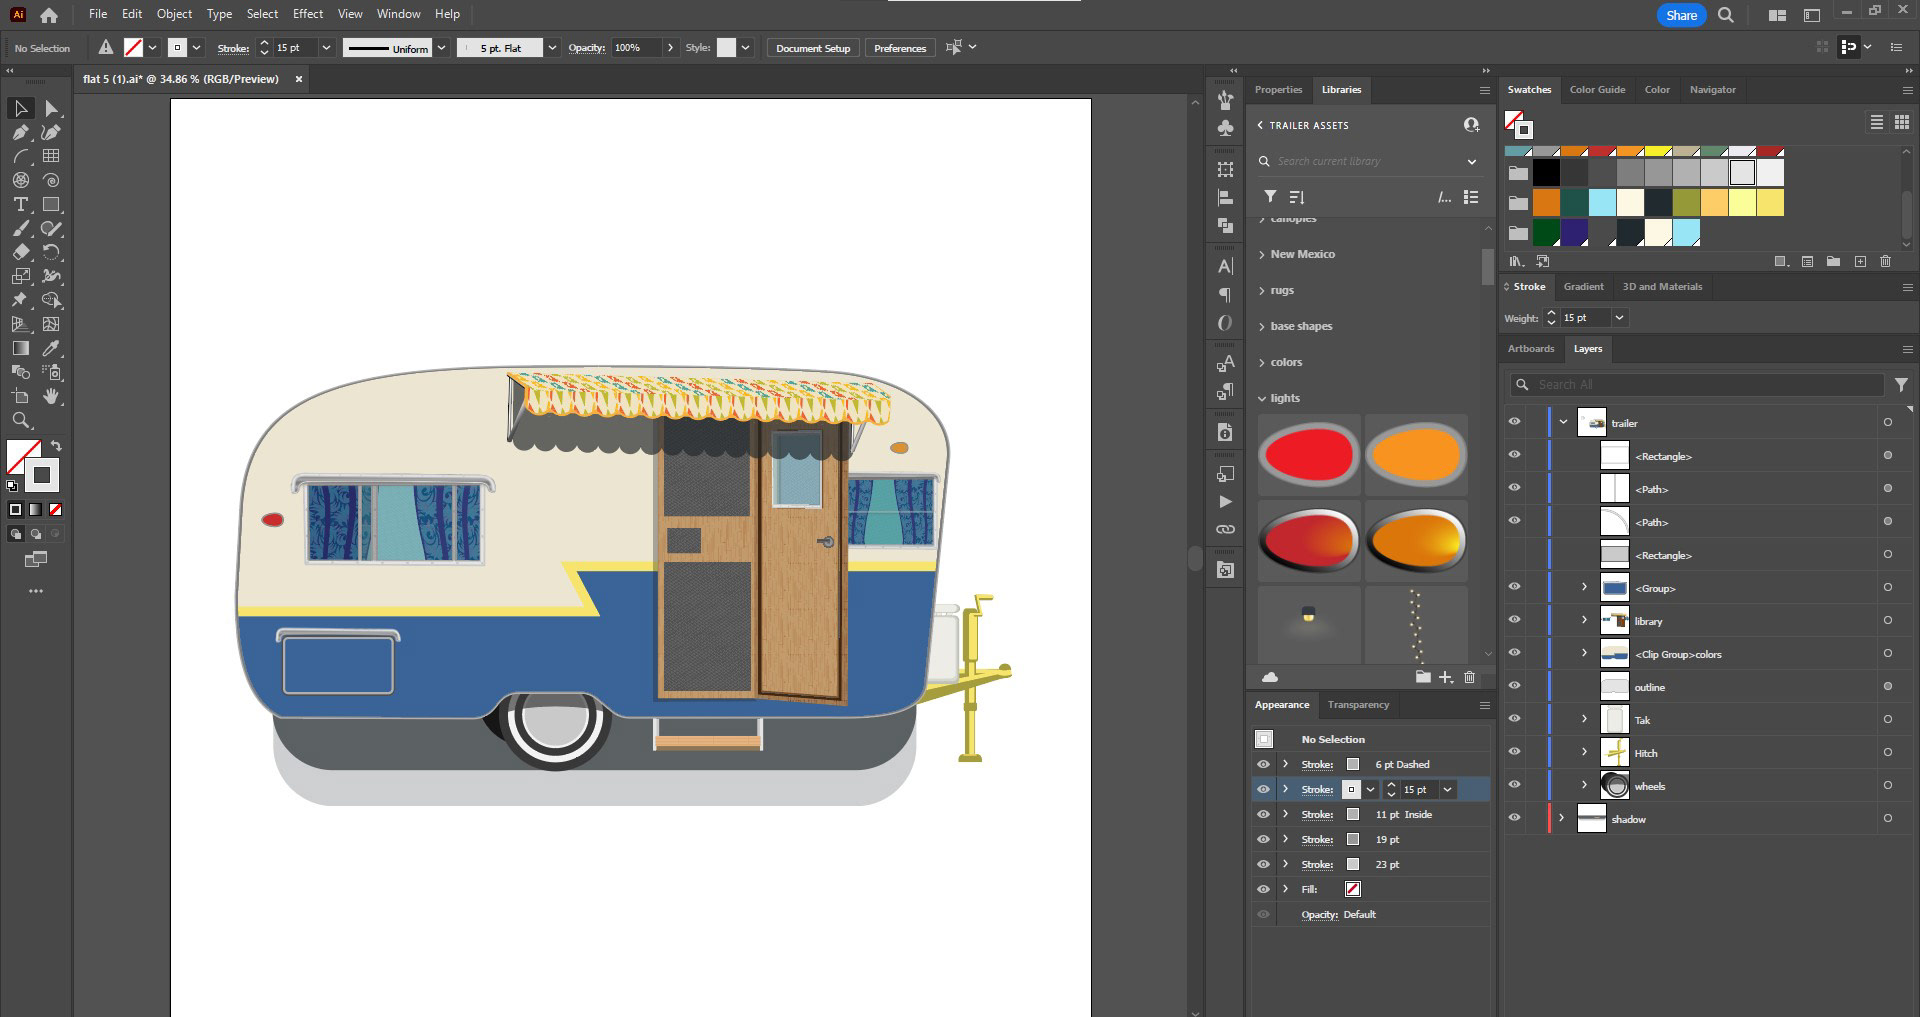
Task: Select the Eyedropper tool
Action: point(52,348)
